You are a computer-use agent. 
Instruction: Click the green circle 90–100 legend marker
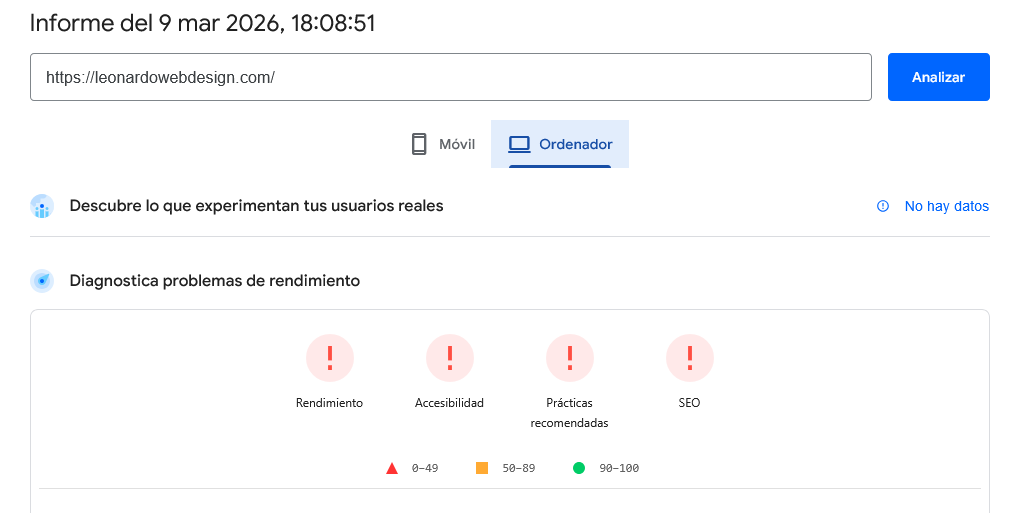tap(579, 468)
